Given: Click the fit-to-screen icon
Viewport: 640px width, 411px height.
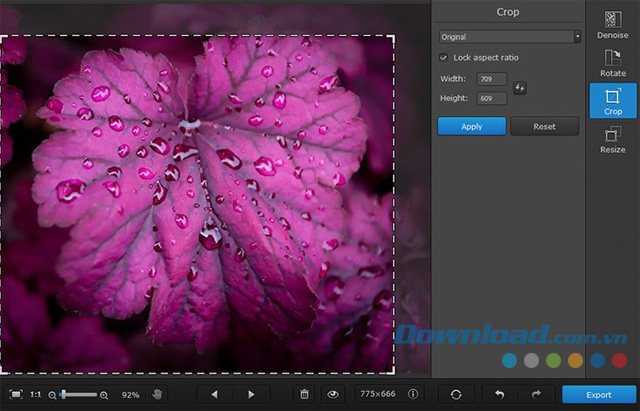Looking at the screenshot, I should coord(15,395).
